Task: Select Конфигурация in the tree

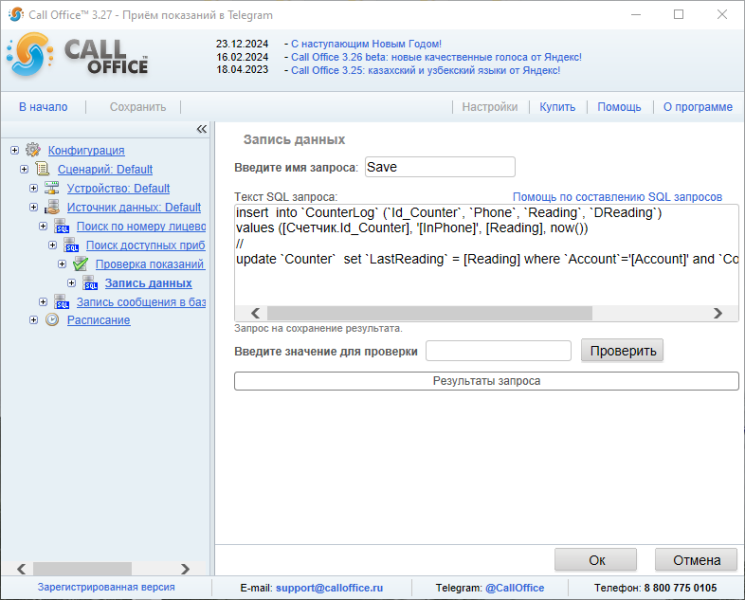Action: [86, 150]
